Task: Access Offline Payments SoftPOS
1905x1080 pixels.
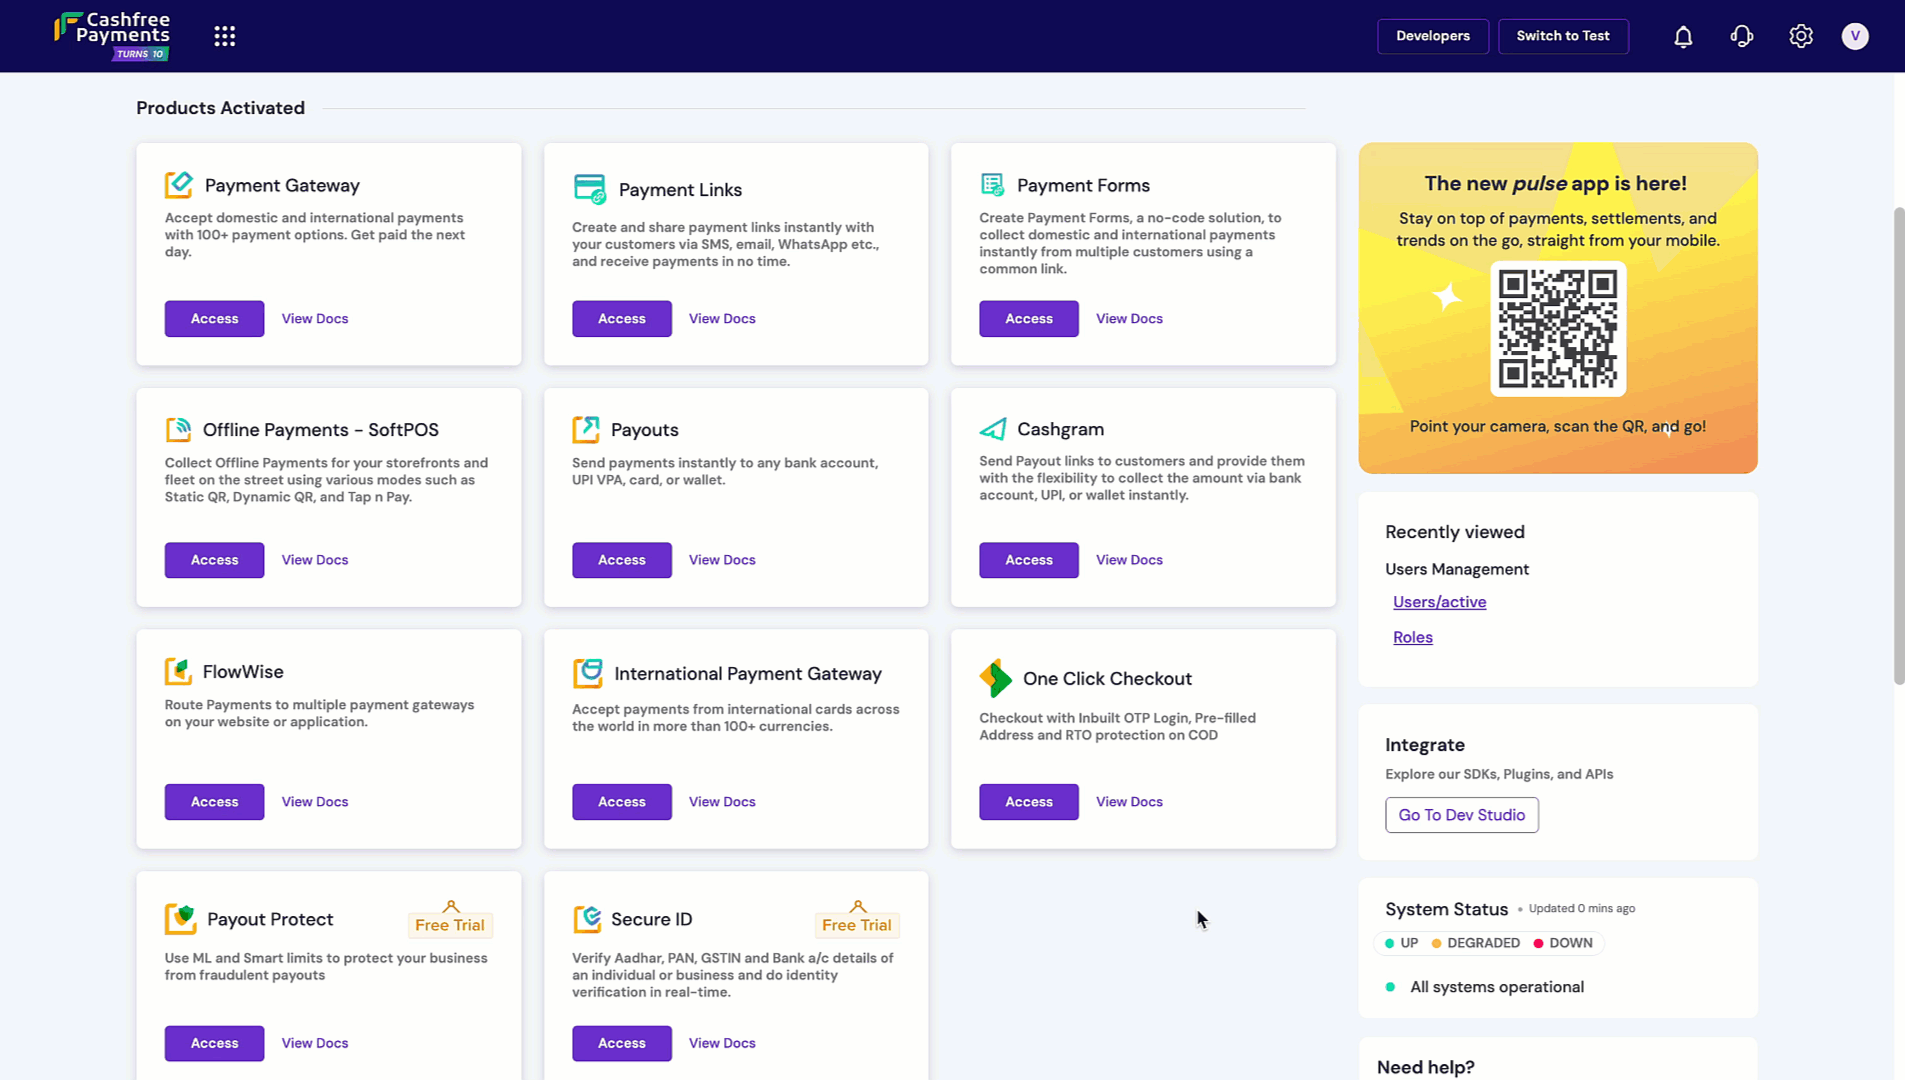Action: (214, 560)
